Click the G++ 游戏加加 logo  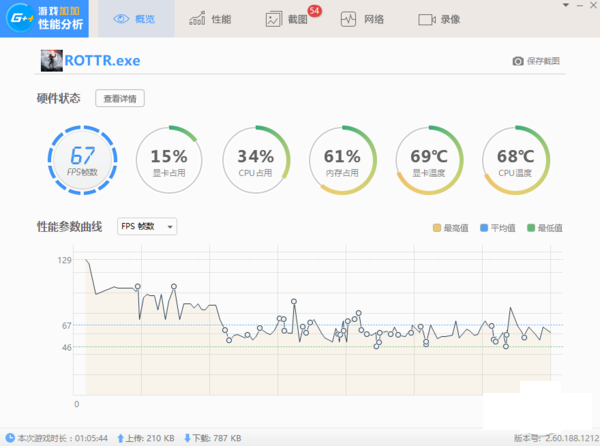[44, 18]
